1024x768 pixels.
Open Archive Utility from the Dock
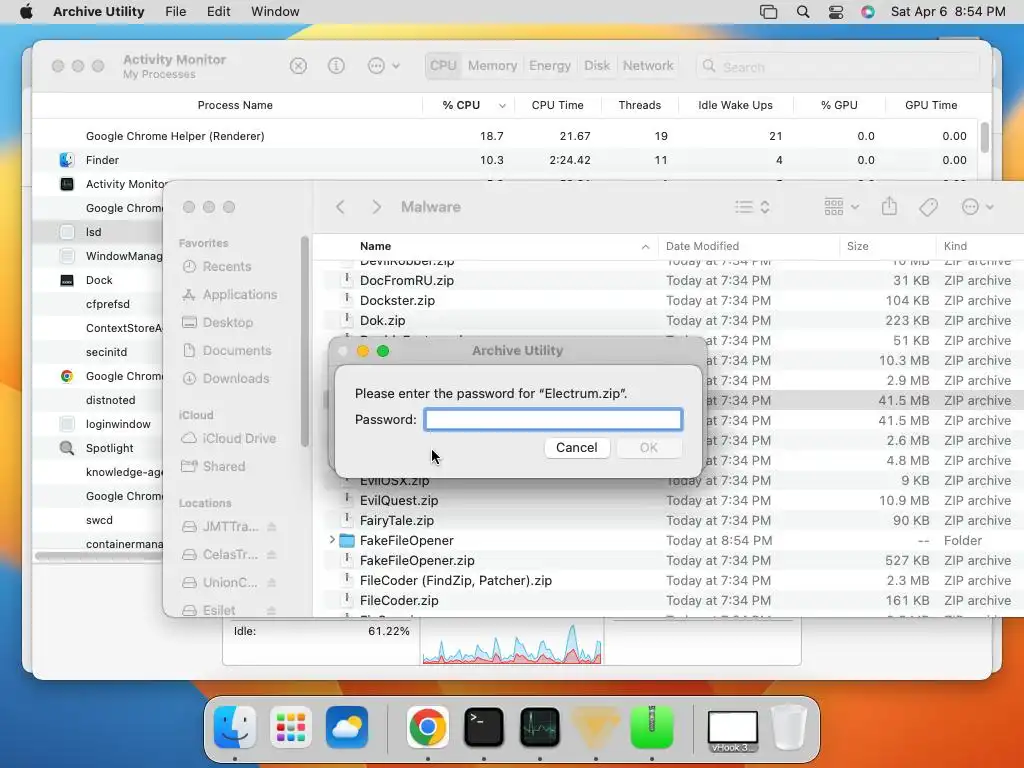[652, 727]
